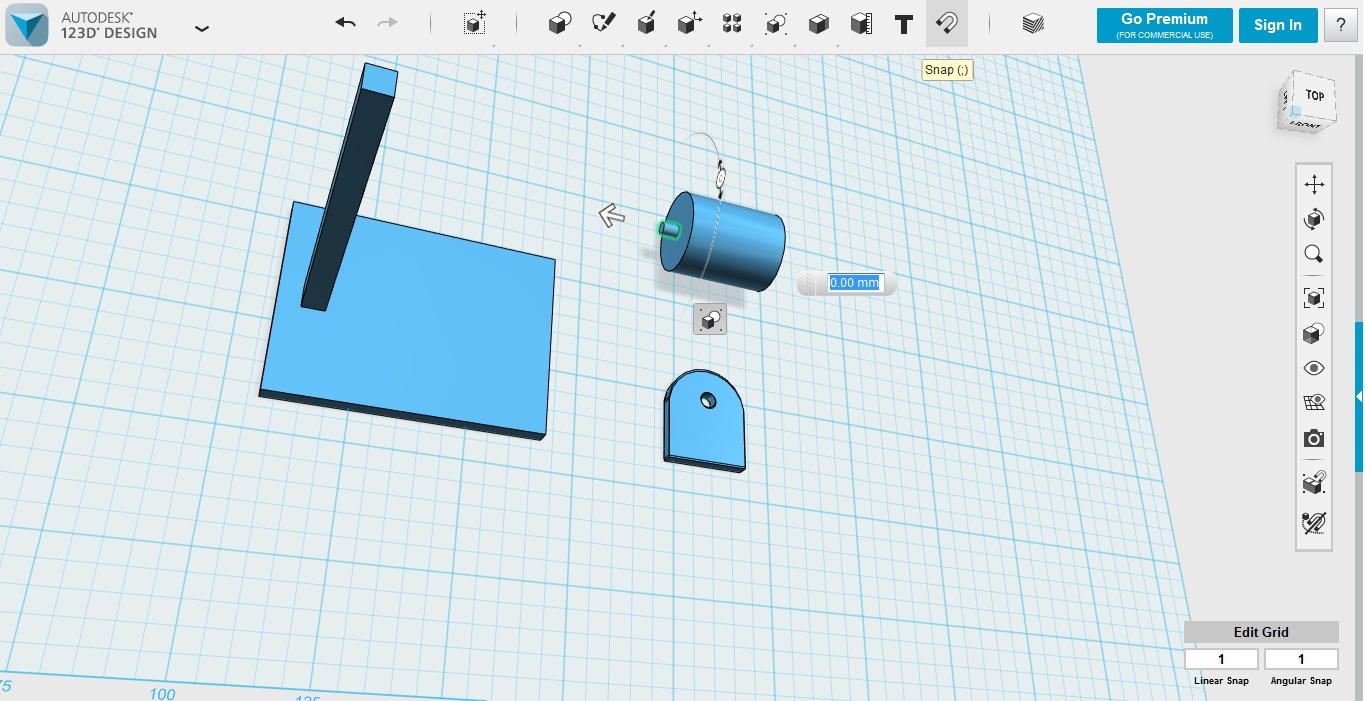Select the Measure tool

pos(861,23)
